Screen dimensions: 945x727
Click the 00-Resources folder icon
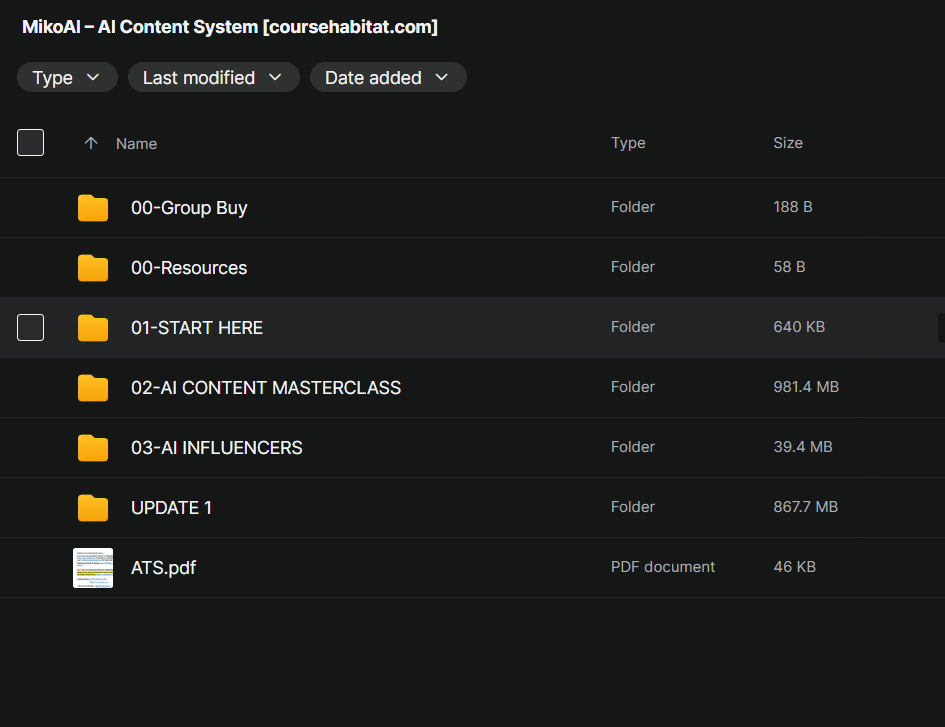coord(93,268)
